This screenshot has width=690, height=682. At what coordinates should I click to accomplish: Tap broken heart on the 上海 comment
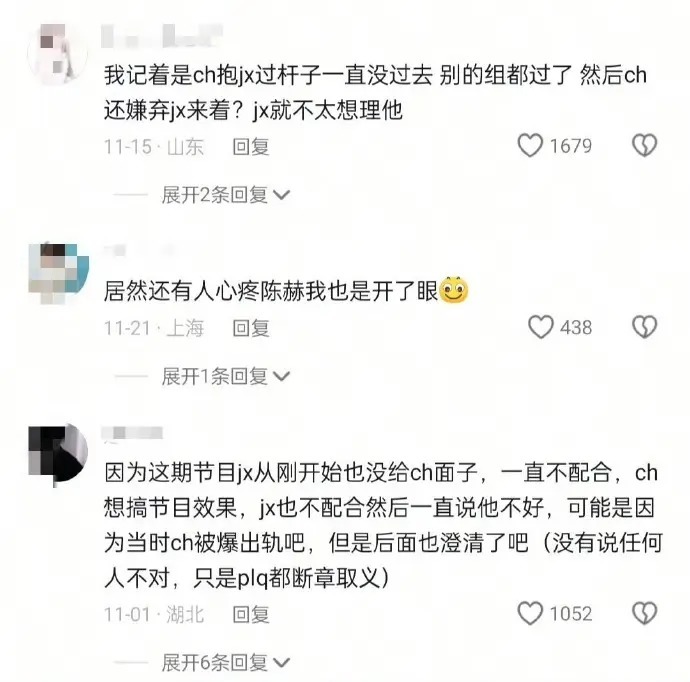tap(644, 327)
